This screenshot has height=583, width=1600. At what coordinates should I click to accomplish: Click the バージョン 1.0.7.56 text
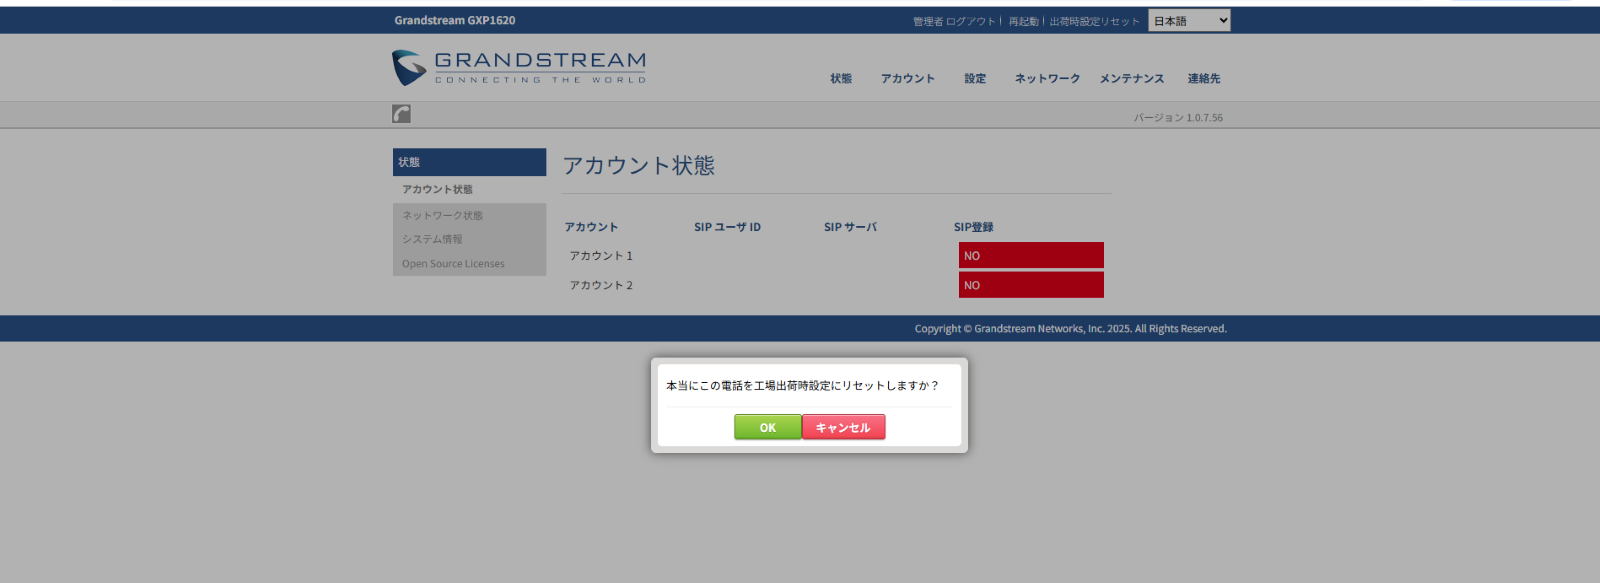(x=1178, y=117)
